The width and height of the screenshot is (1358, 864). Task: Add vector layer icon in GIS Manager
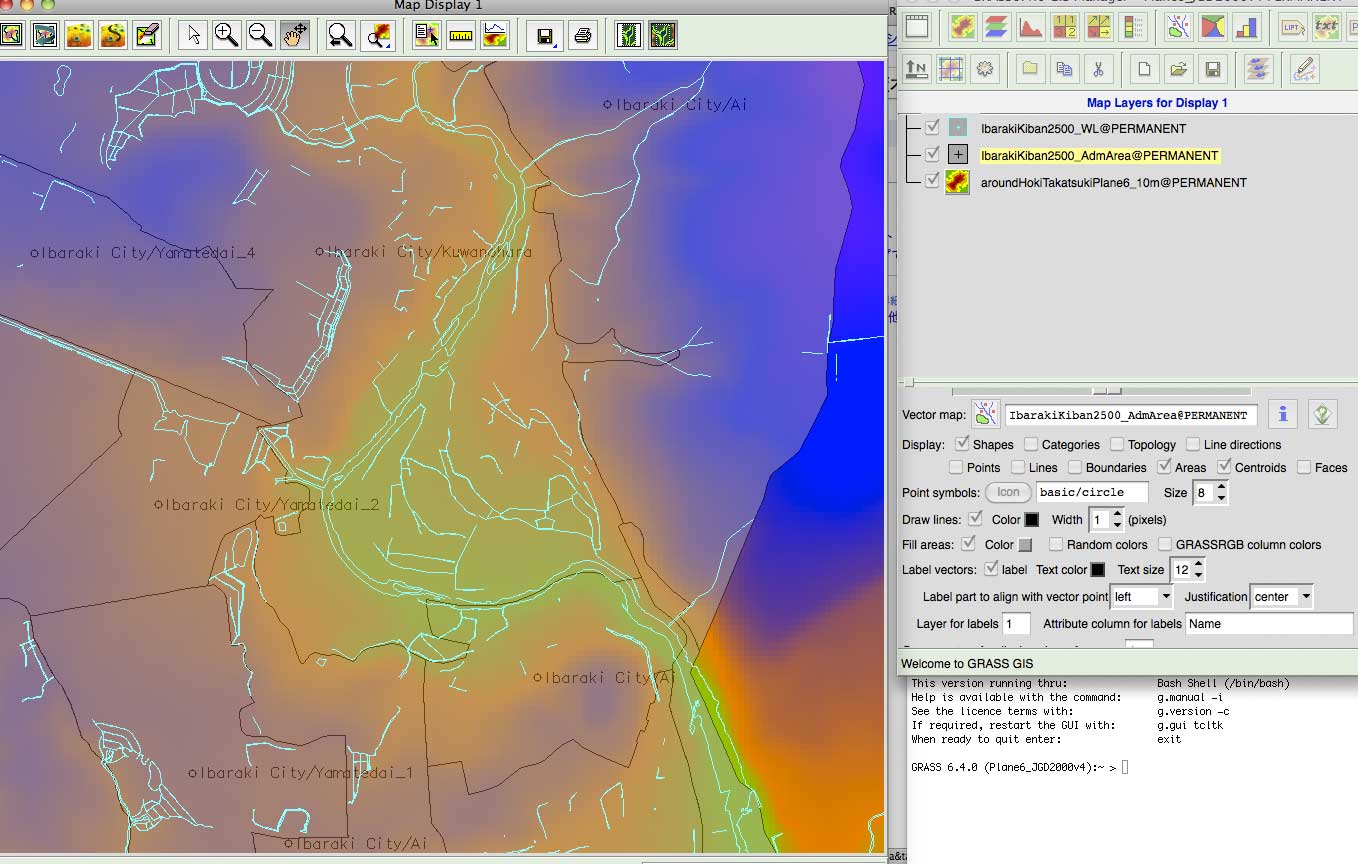(1179, 26)
